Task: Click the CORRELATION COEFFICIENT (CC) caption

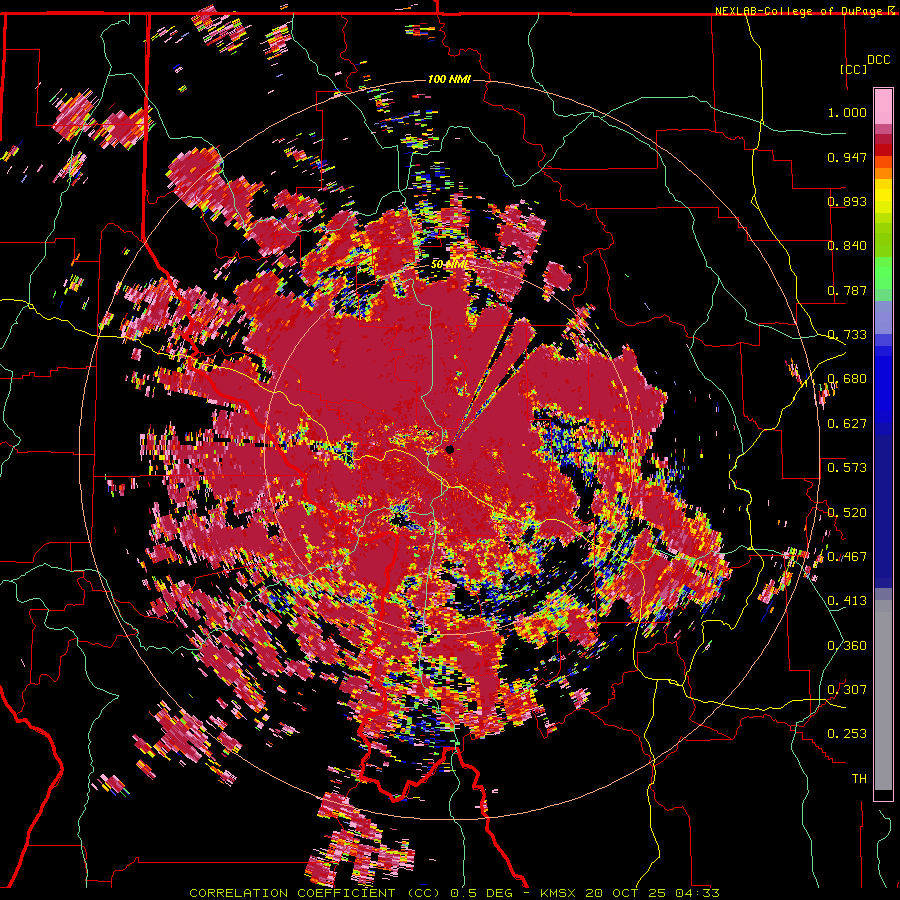Action: tap(315, 893)
